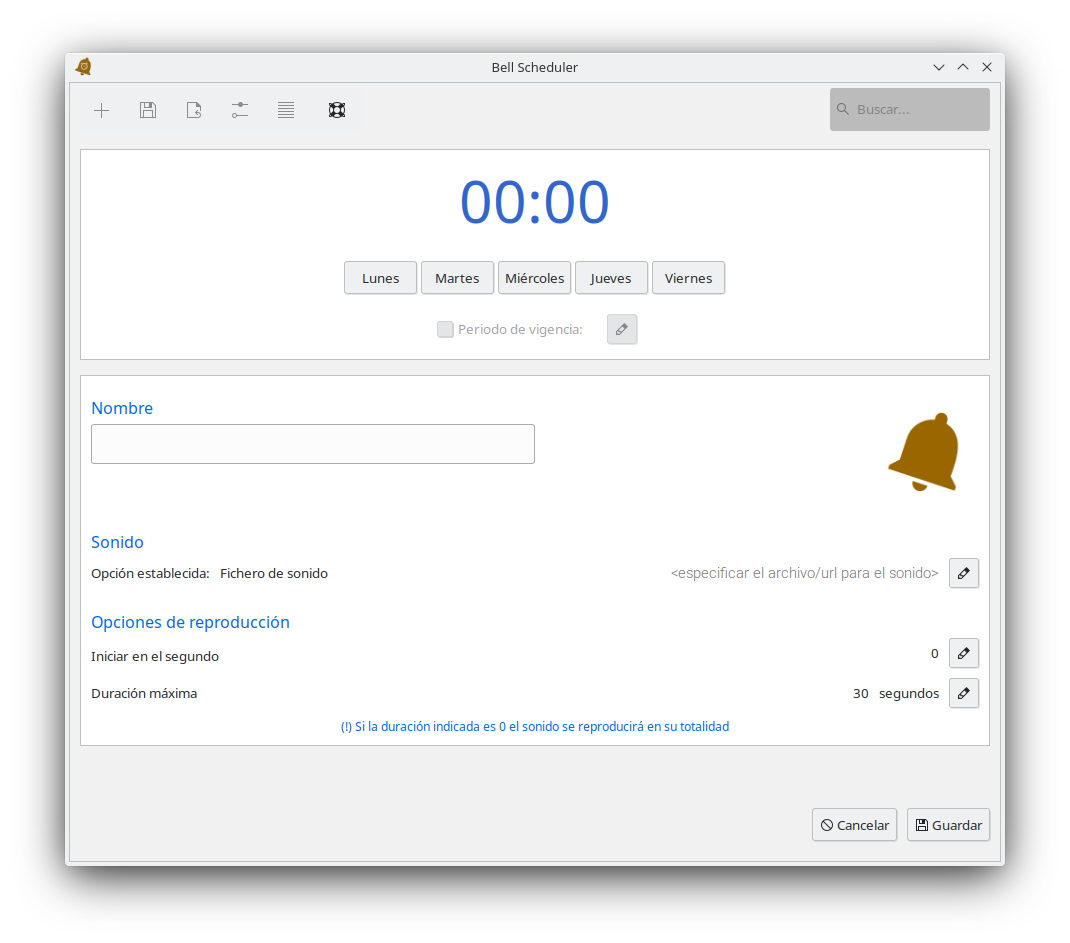This screenshot has width=1070, height=943.
Task: Edit the 'Iniciar en el segundo' value
Action: click(963, 653)
